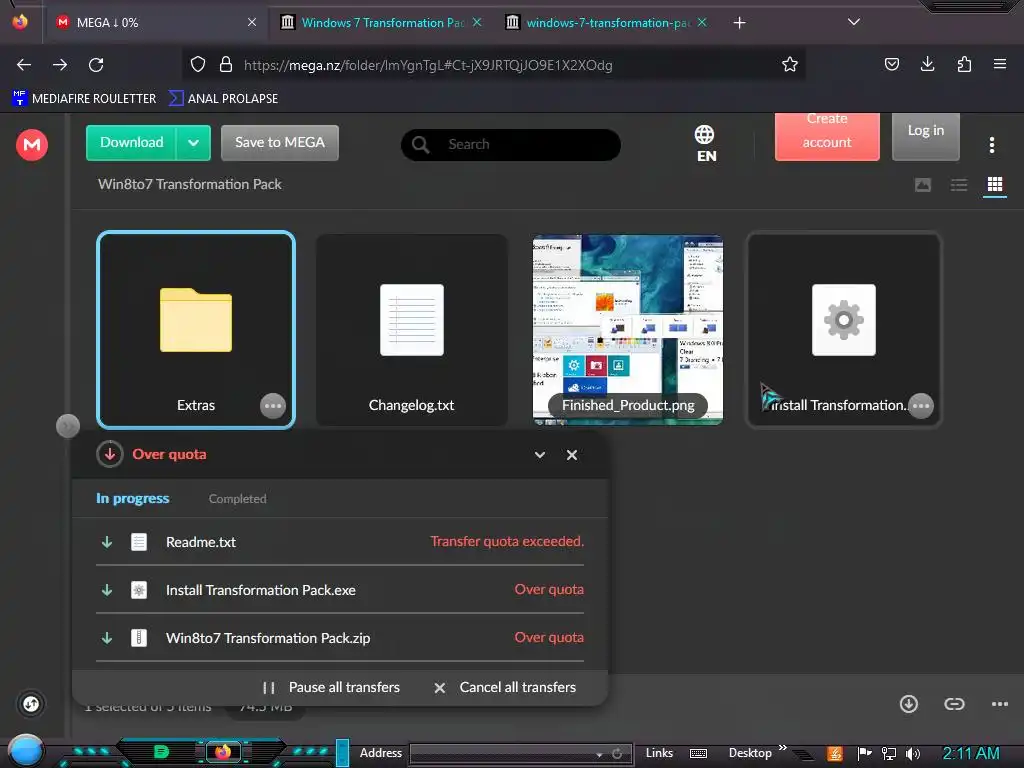Click the browser URL address bar
Image resolution: width=1024 pixels, height=768 pixels.
point(493,65)
